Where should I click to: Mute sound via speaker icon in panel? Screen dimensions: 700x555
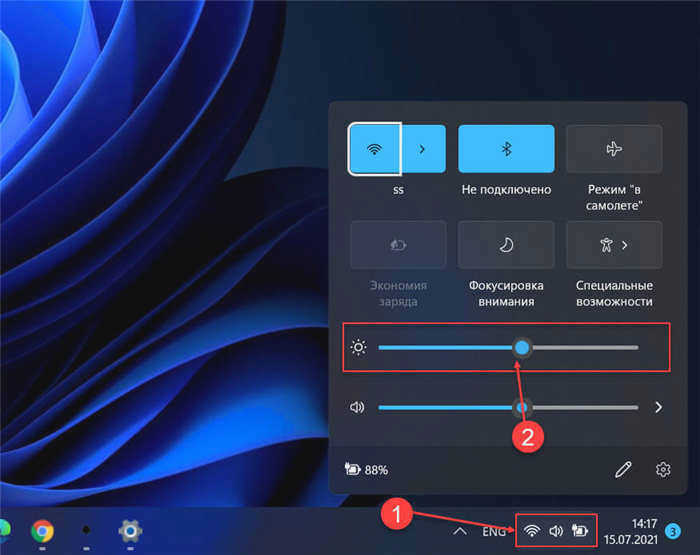point(357,407)
